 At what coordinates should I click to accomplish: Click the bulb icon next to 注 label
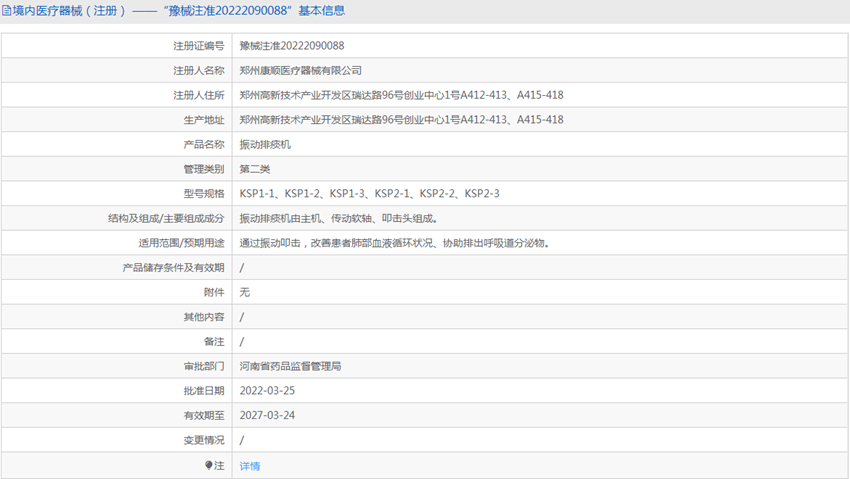coord(209,465)
